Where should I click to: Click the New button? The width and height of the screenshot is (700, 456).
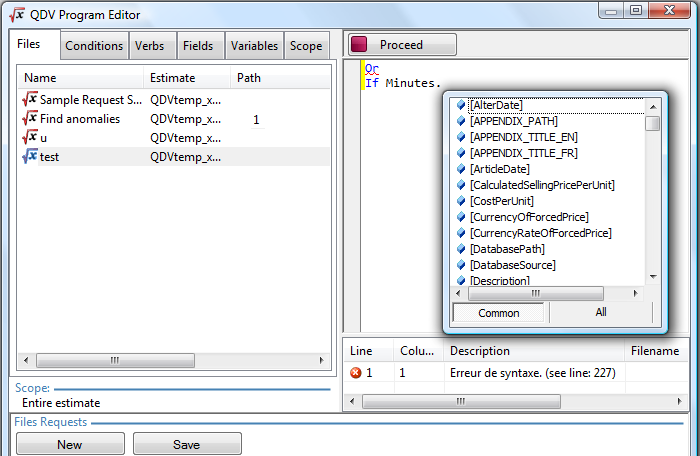coord(70,445)
